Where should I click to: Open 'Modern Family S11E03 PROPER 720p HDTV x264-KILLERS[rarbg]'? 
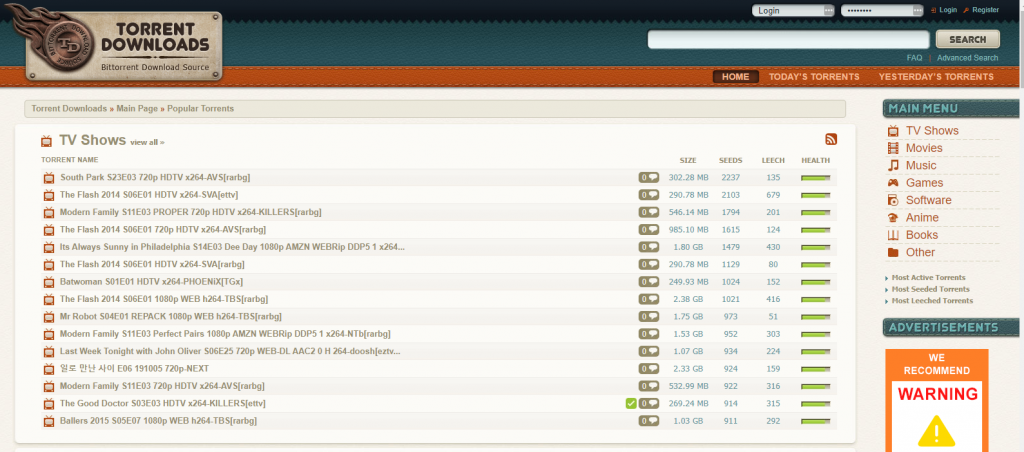tap(191, 212)
